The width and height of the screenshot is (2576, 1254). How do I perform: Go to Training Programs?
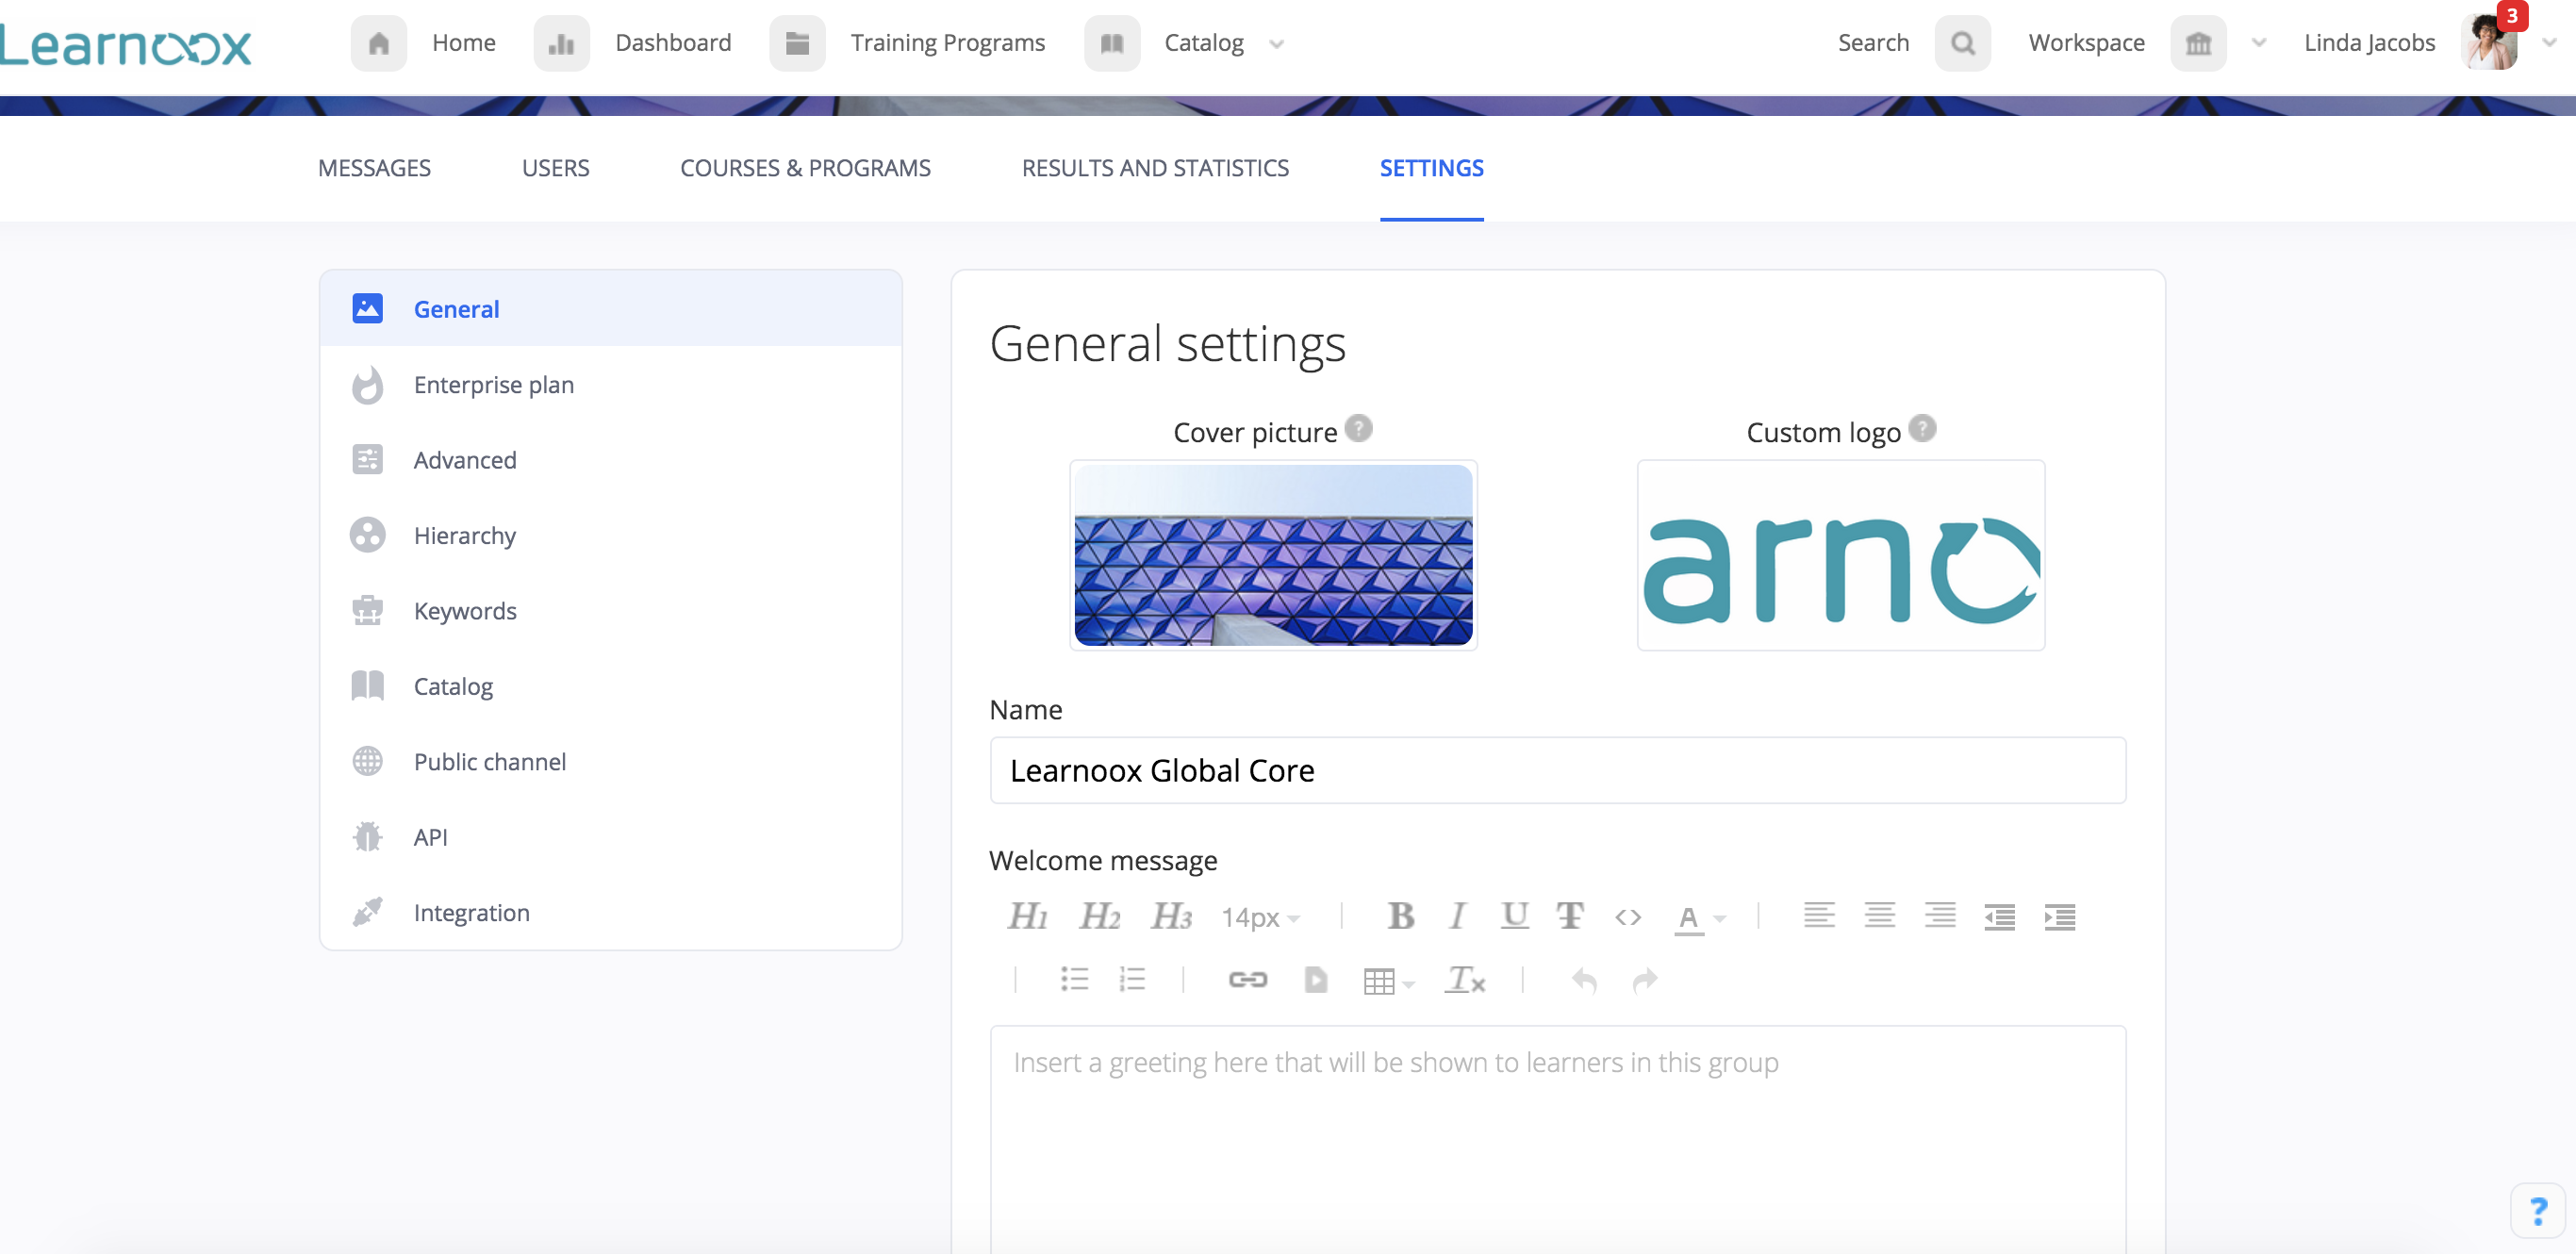(946, 43)
